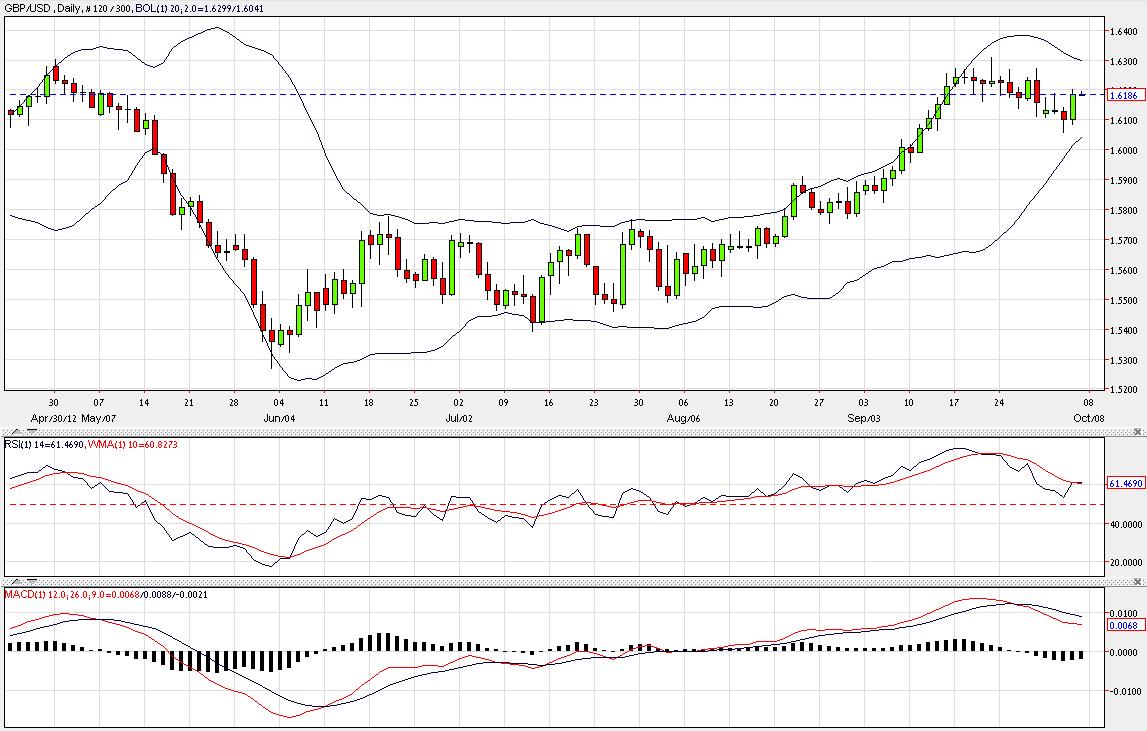The image size is (1147, 731).
Task: Click the Aug/06 date label
Action: 684,419
